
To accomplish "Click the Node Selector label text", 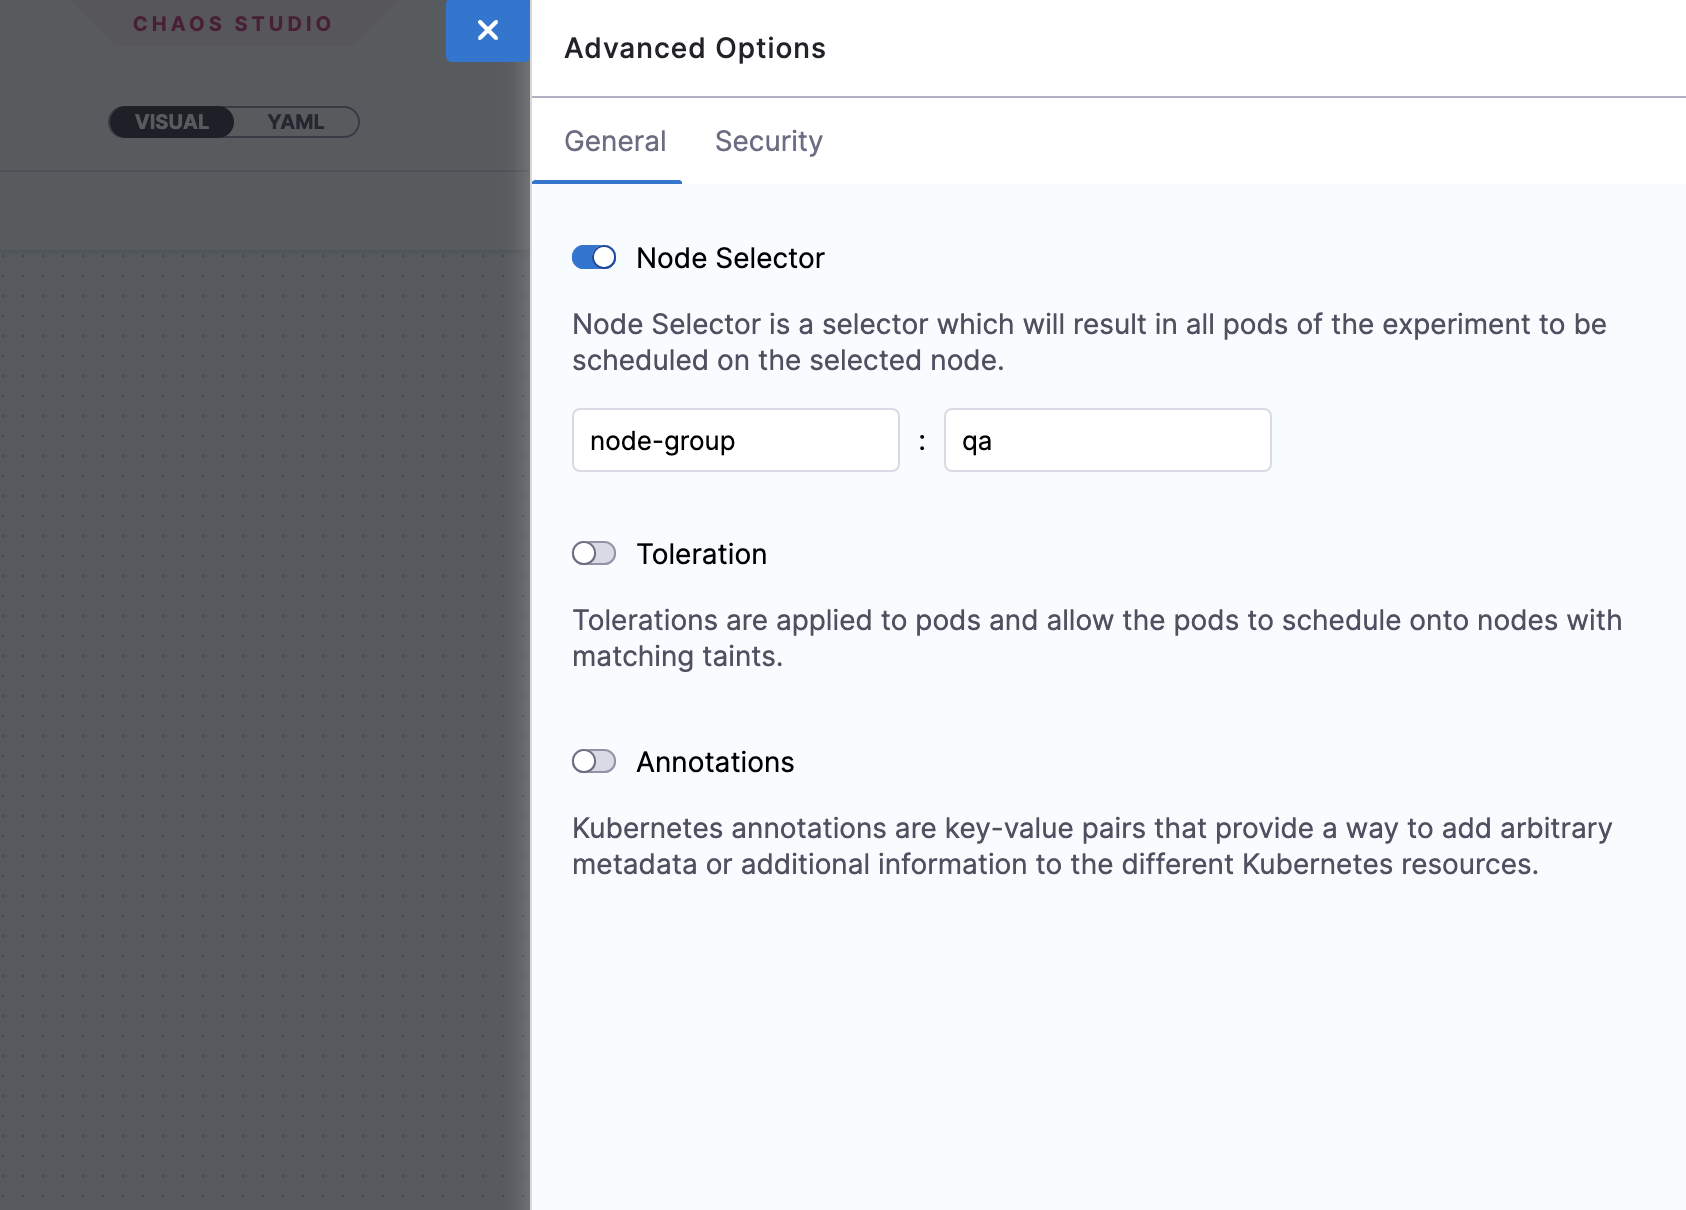I will click(x=729, y=258).
